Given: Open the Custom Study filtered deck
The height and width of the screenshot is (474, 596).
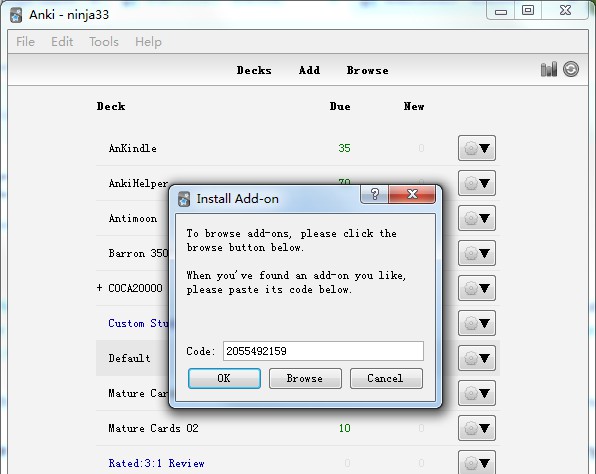Looking at the screenshot, I should (138, 323).
